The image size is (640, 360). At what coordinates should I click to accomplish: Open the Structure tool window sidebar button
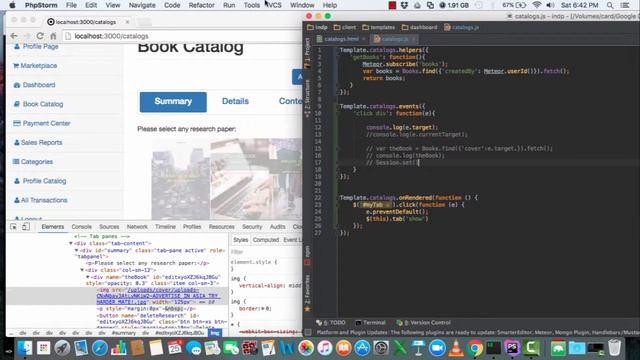(307, 98)
